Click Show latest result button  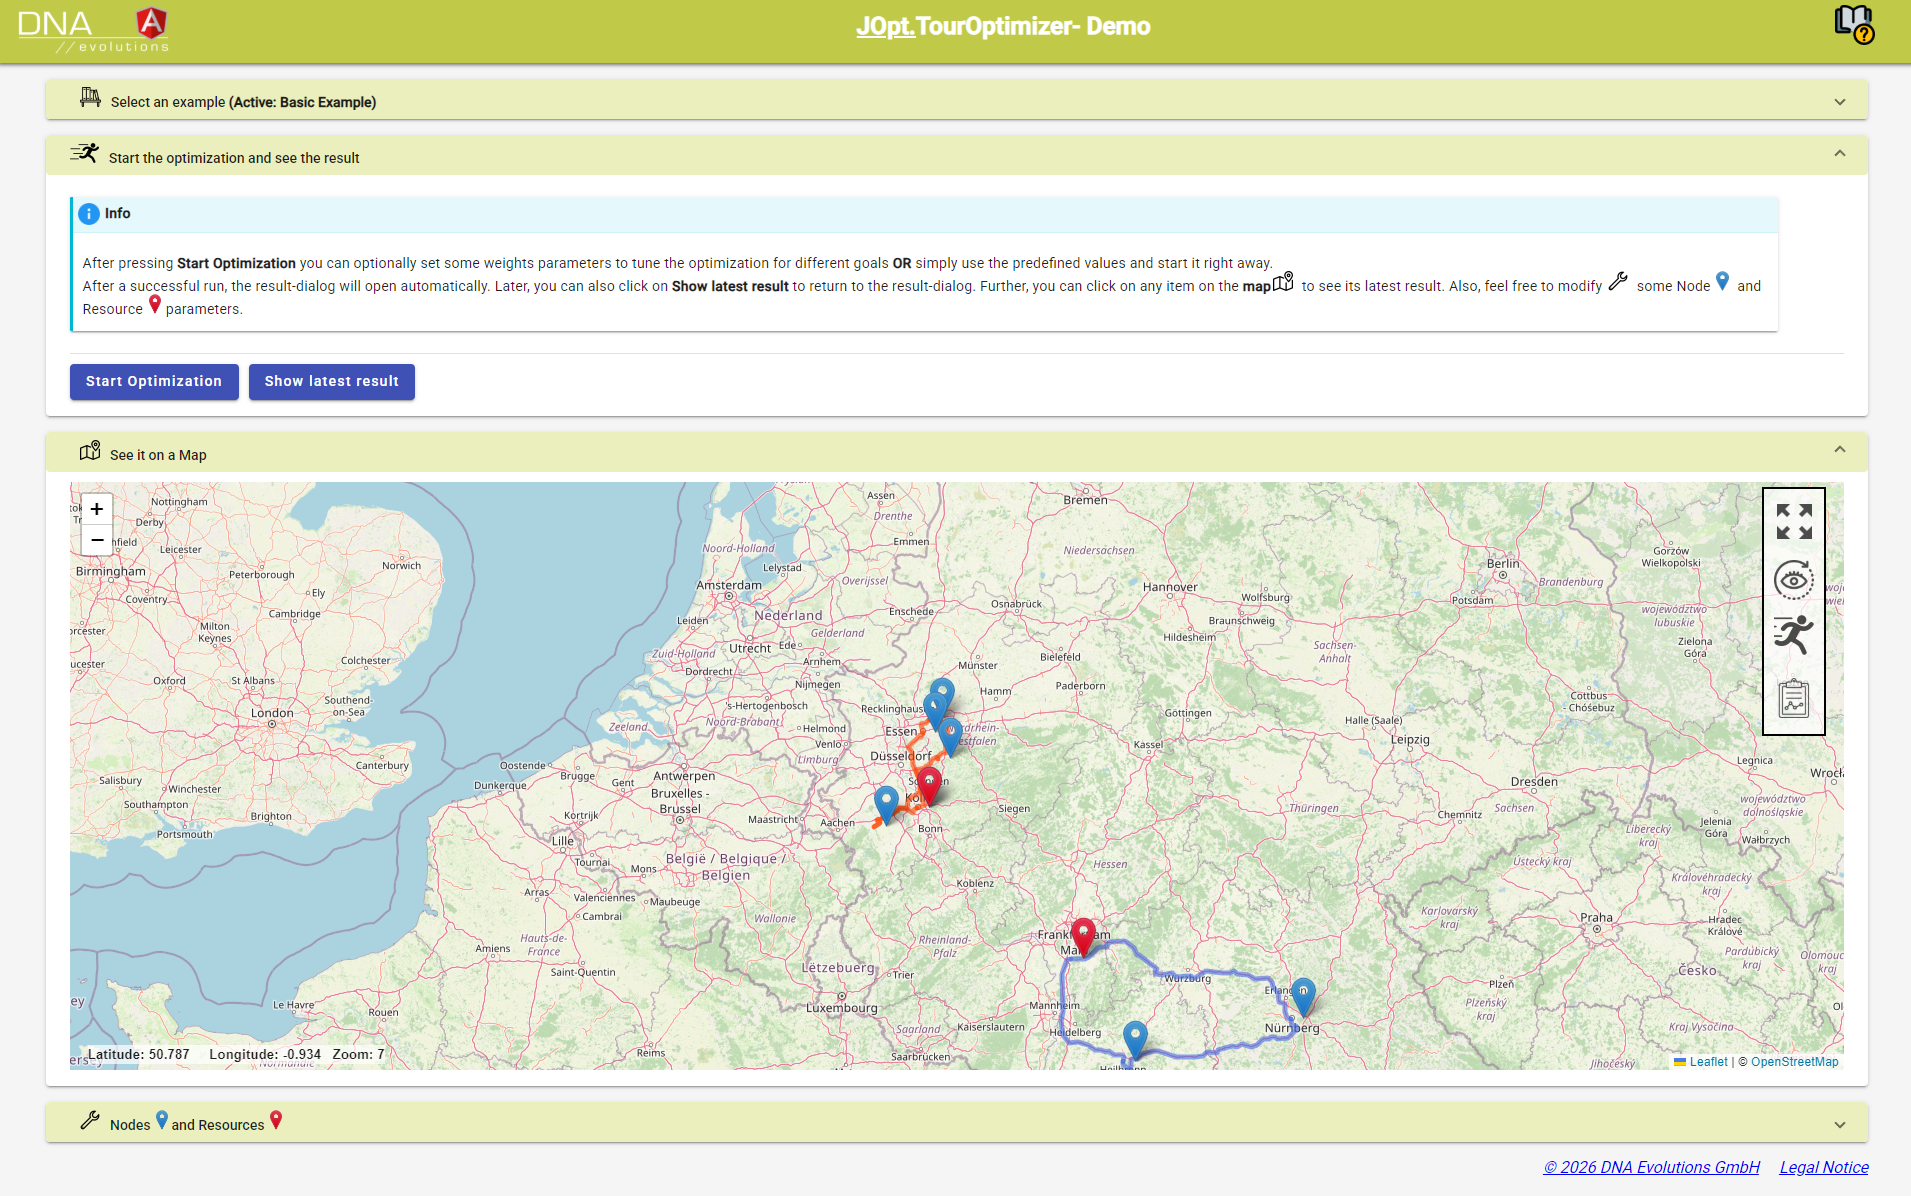[331, 382]
